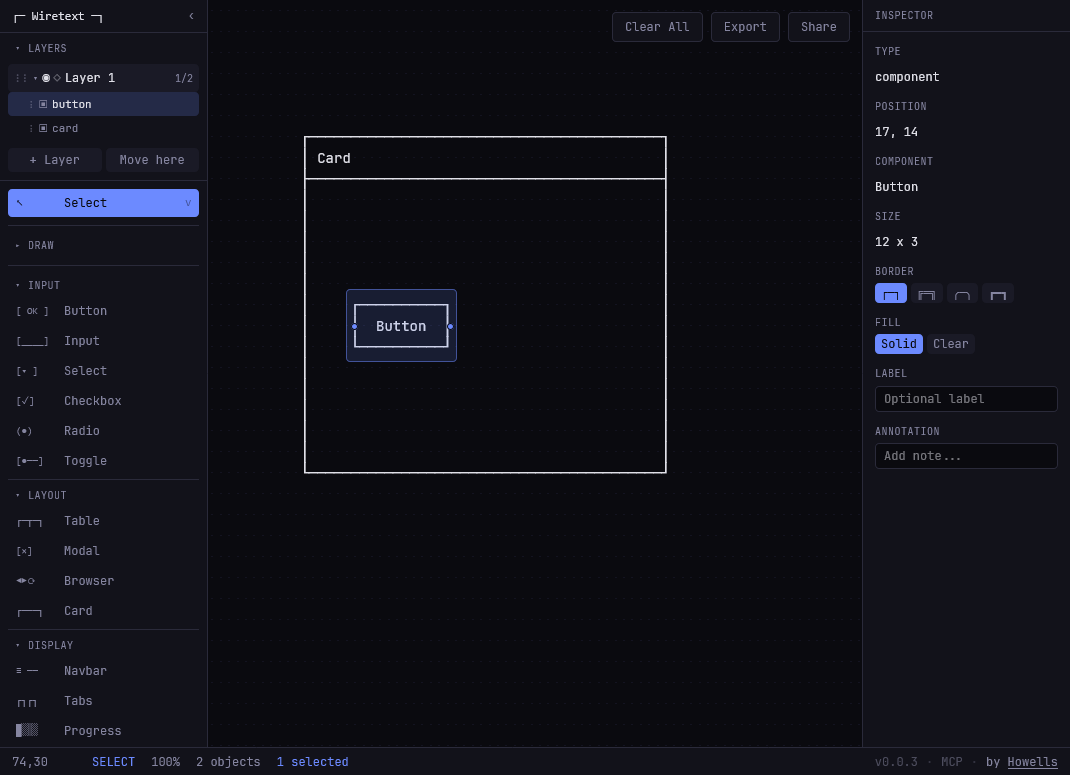
Task: Pick the Progress display tool
Action: [x=92, y=731]
